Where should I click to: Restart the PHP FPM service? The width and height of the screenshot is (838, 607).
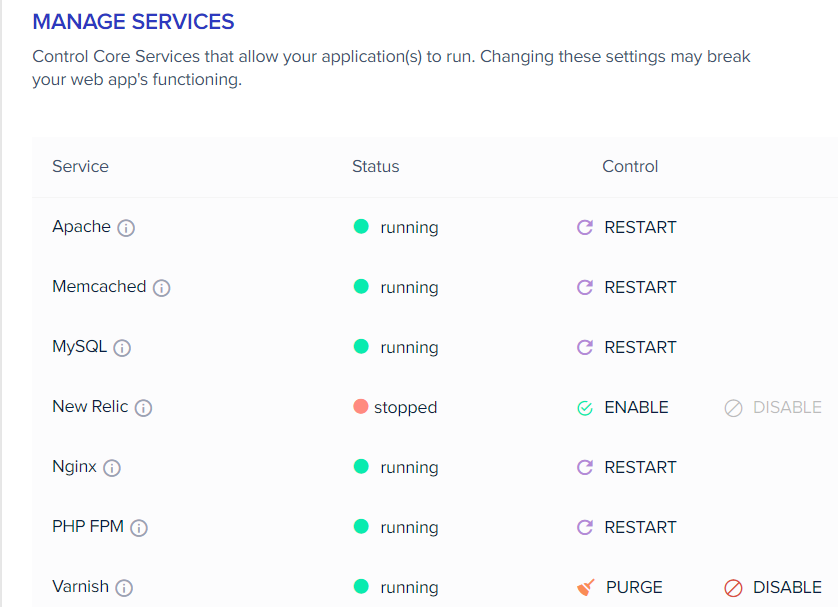pos(639,527)
